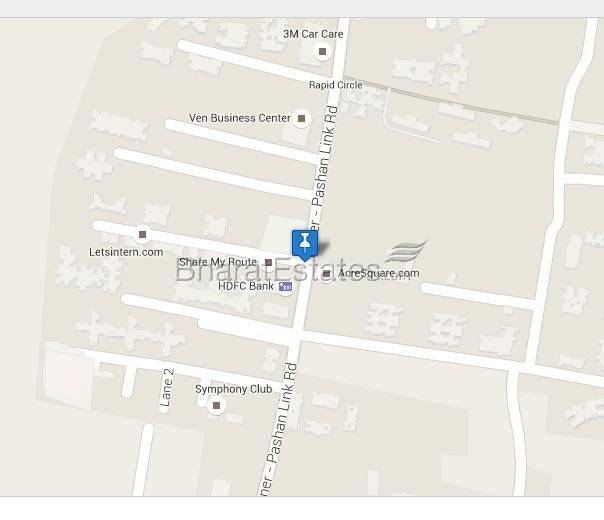604x520 pixels.
Task: Click the Lane 2 street label
Action: tap(167, 387)
